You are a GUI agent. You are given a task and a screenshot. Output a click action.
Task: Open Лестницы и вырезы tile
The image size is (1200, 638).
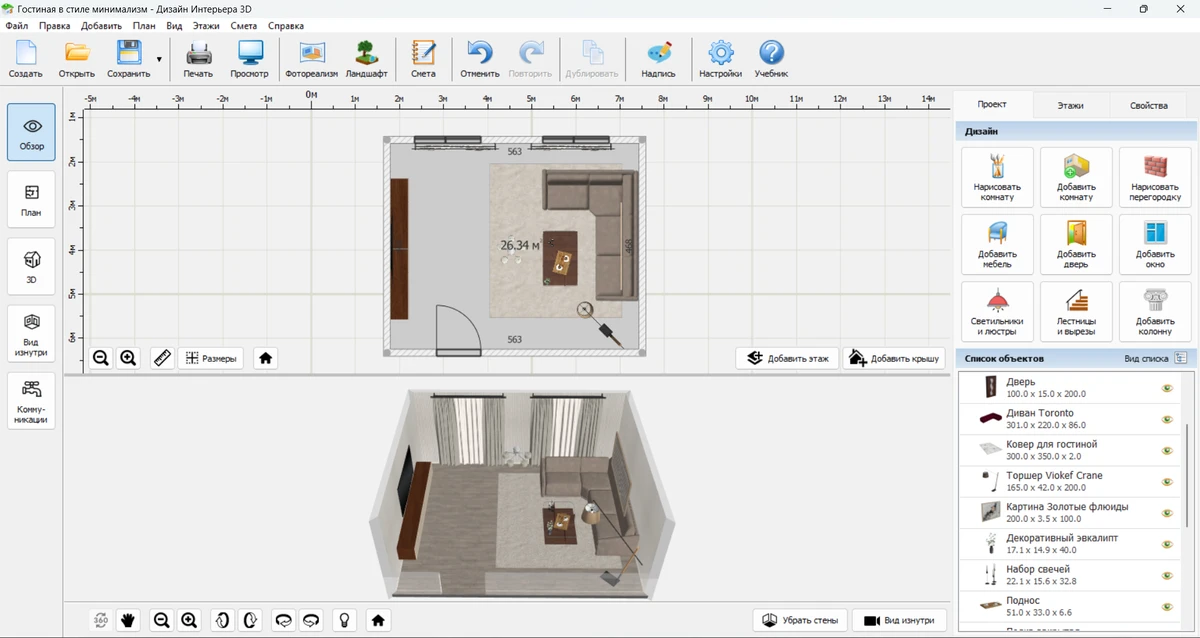[x=1076, y=311]
